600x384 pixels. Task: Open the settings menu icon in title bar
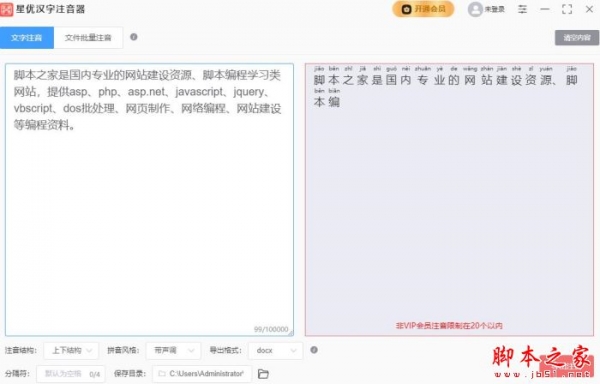[522, 9]
